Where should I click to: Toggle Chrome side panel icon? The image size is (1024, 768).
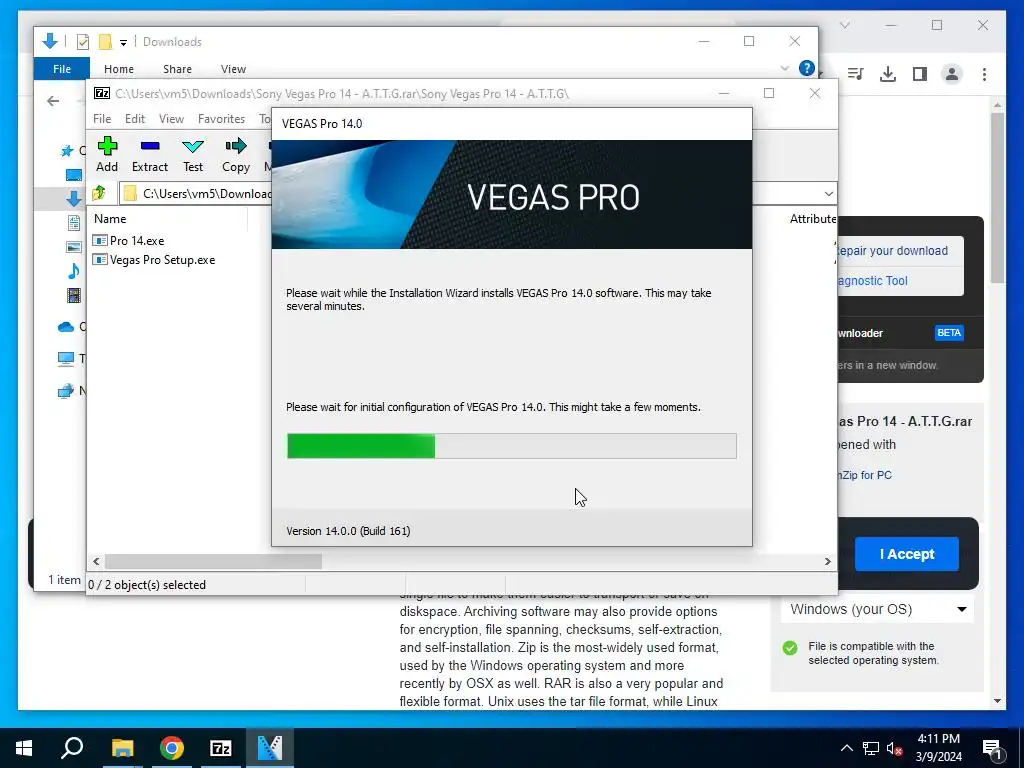tap(920, 74)
